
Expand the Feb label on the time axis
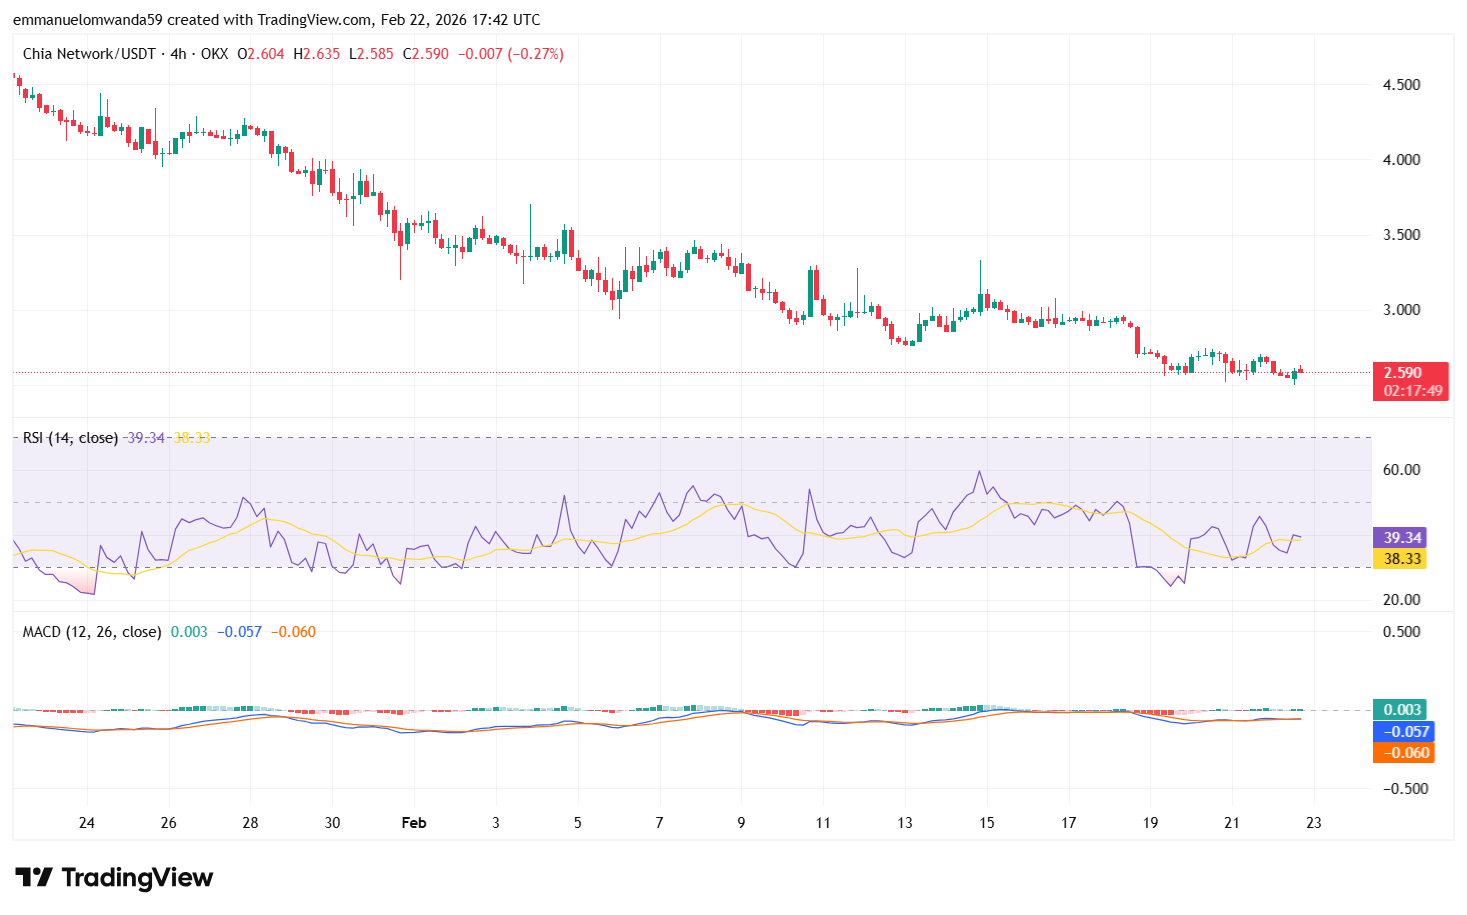tap(413, 823)
